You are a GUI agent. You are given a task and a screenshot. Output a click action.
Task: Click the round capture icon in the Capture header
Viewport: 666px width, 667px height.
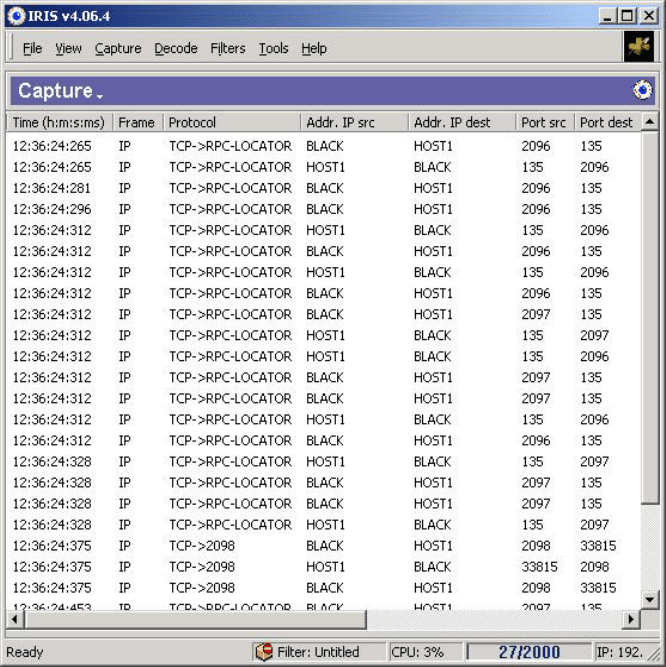pyautogui.click(x=642, y=91)
